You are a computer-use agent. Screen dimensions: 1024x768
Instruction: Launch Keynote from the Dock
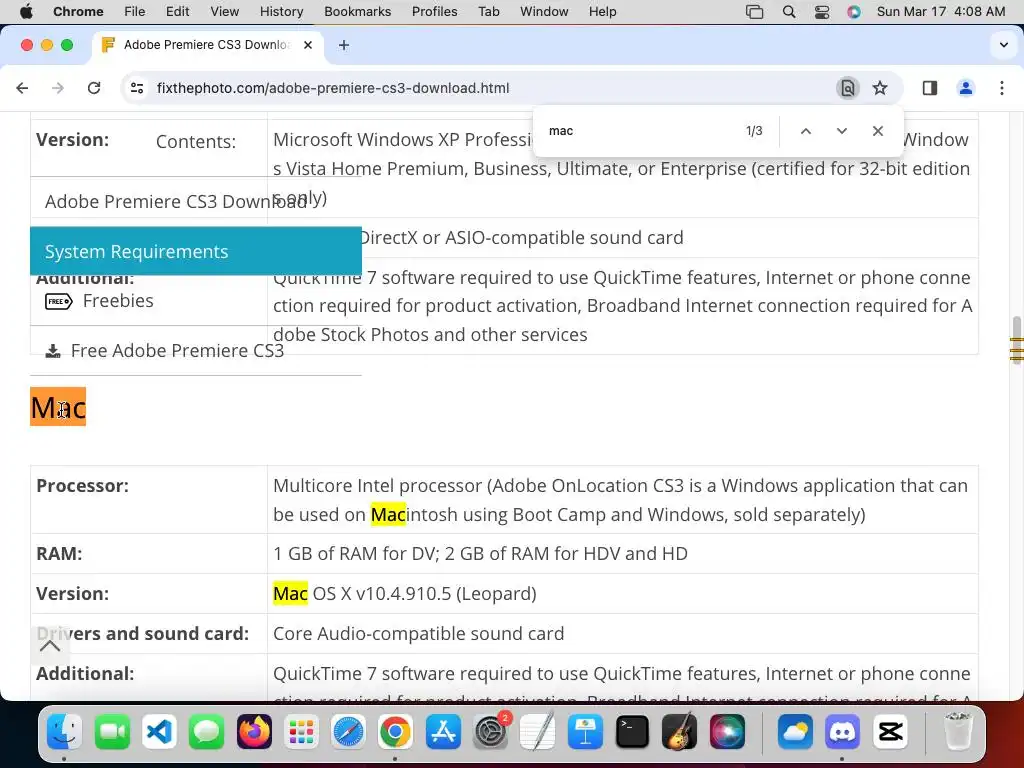[x=585, y=731]
